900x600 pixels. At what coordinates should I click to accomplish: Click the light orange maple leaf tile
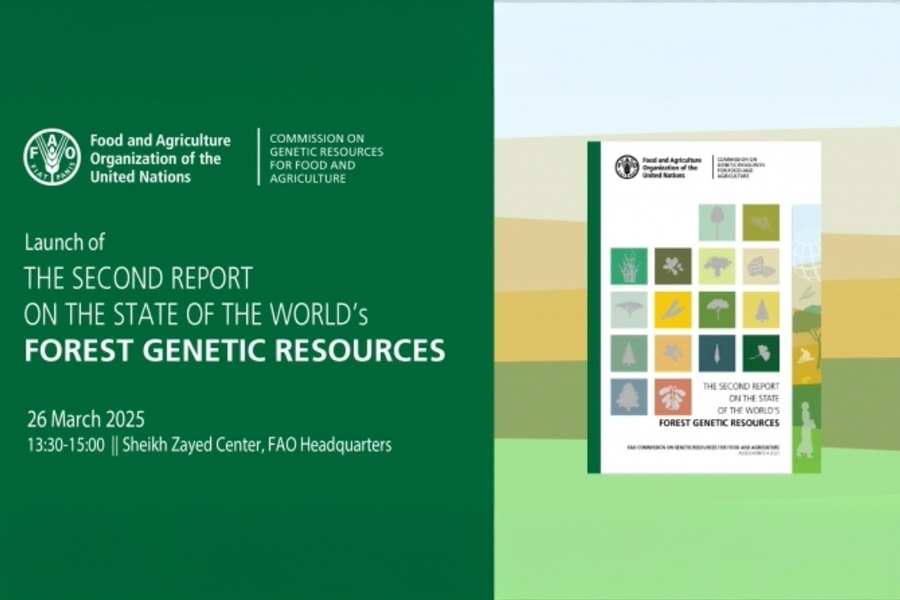[673, 354]
